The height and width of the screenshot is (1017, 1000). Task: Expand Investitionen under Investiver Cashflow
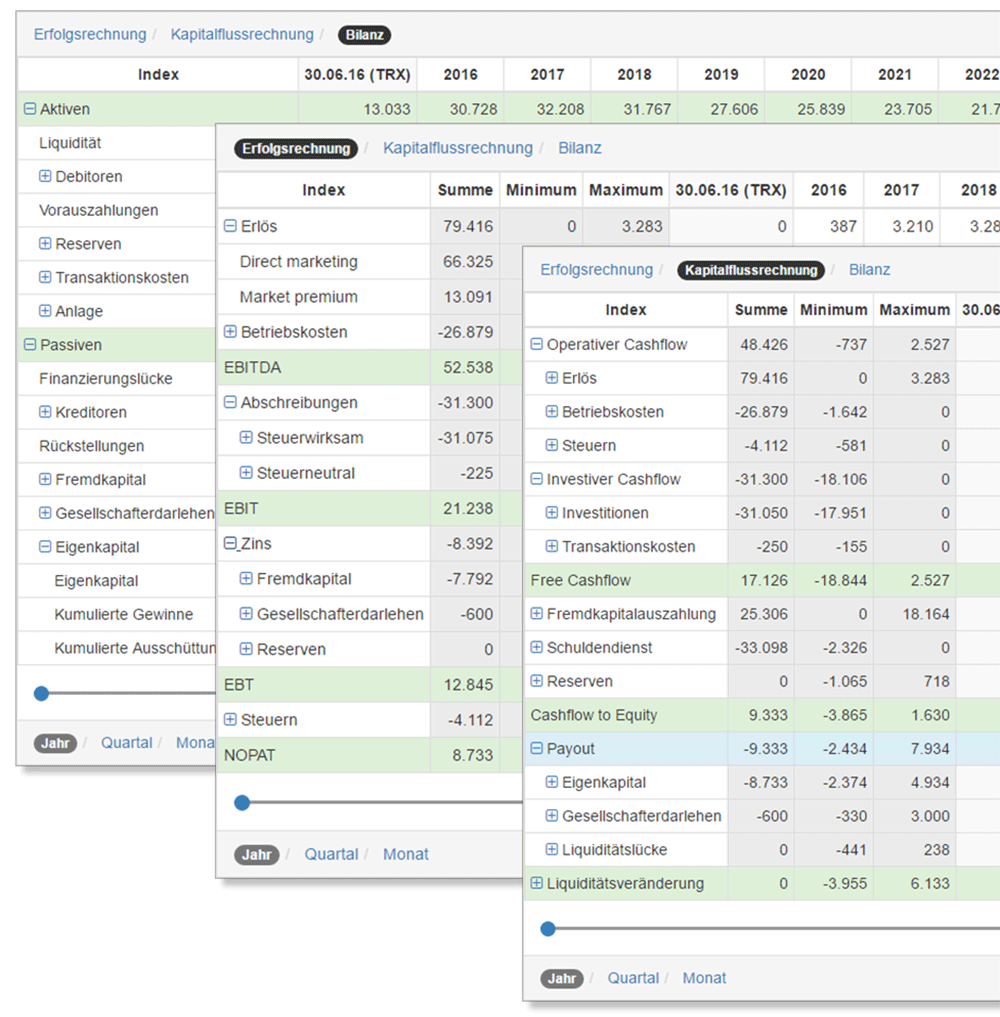point(552,513)
